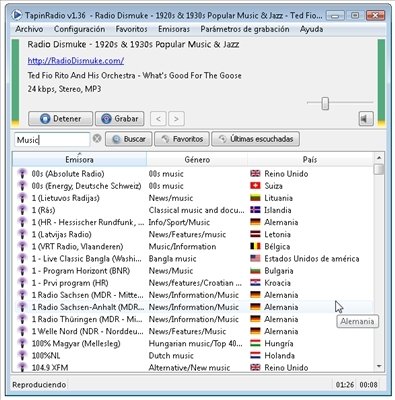The width and height of the screenshot is (395, 400).
Task: Click in the Music search input field
Action: [52, 139]
